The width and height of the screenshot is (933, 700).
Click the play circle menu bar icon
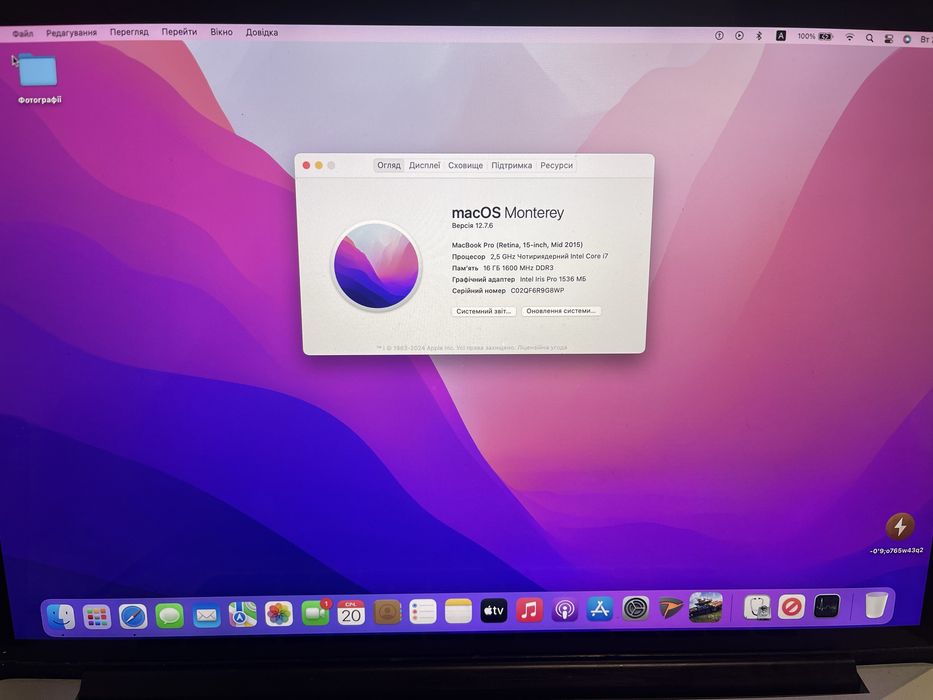(739, 36)
